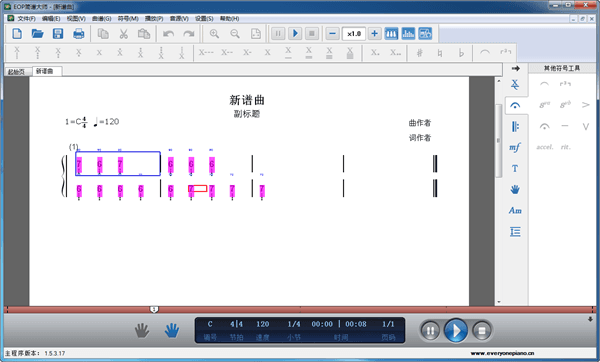Click the New file icon

[17, 34]
